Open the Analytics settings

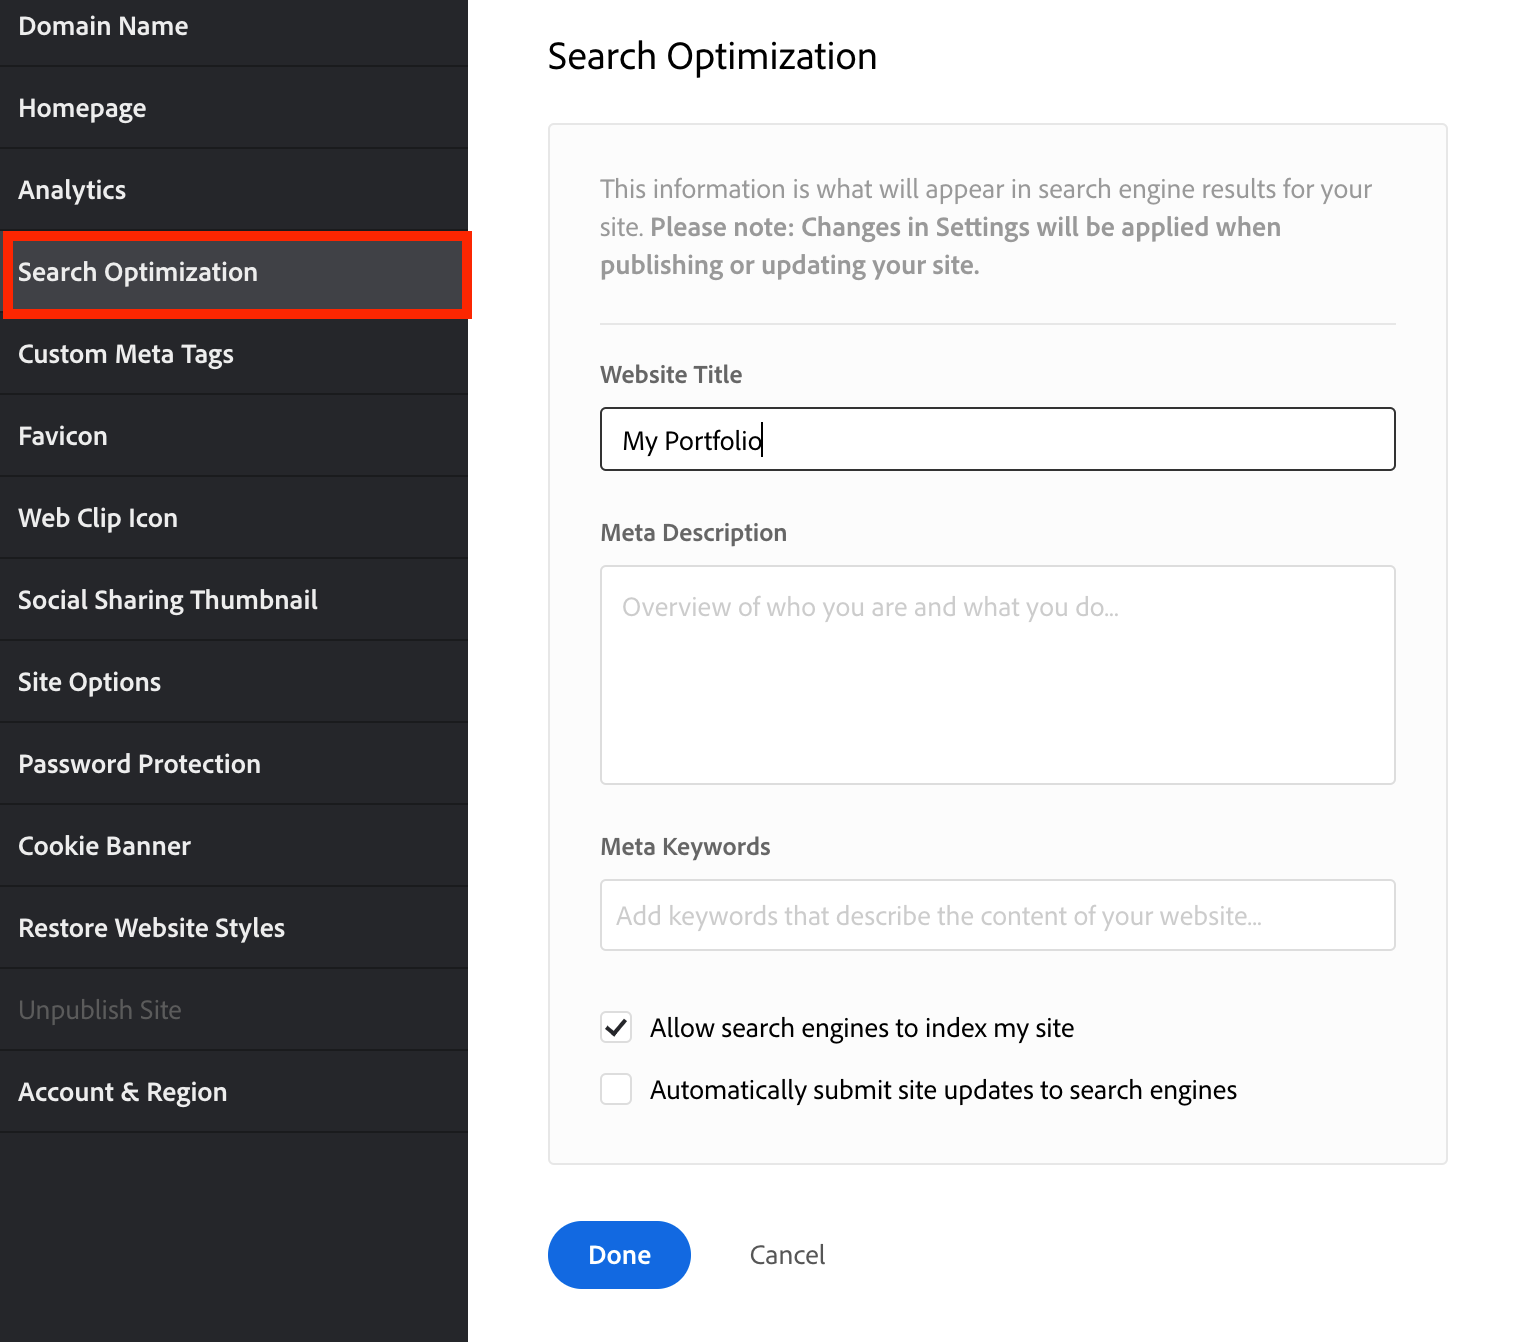[72, 189]
